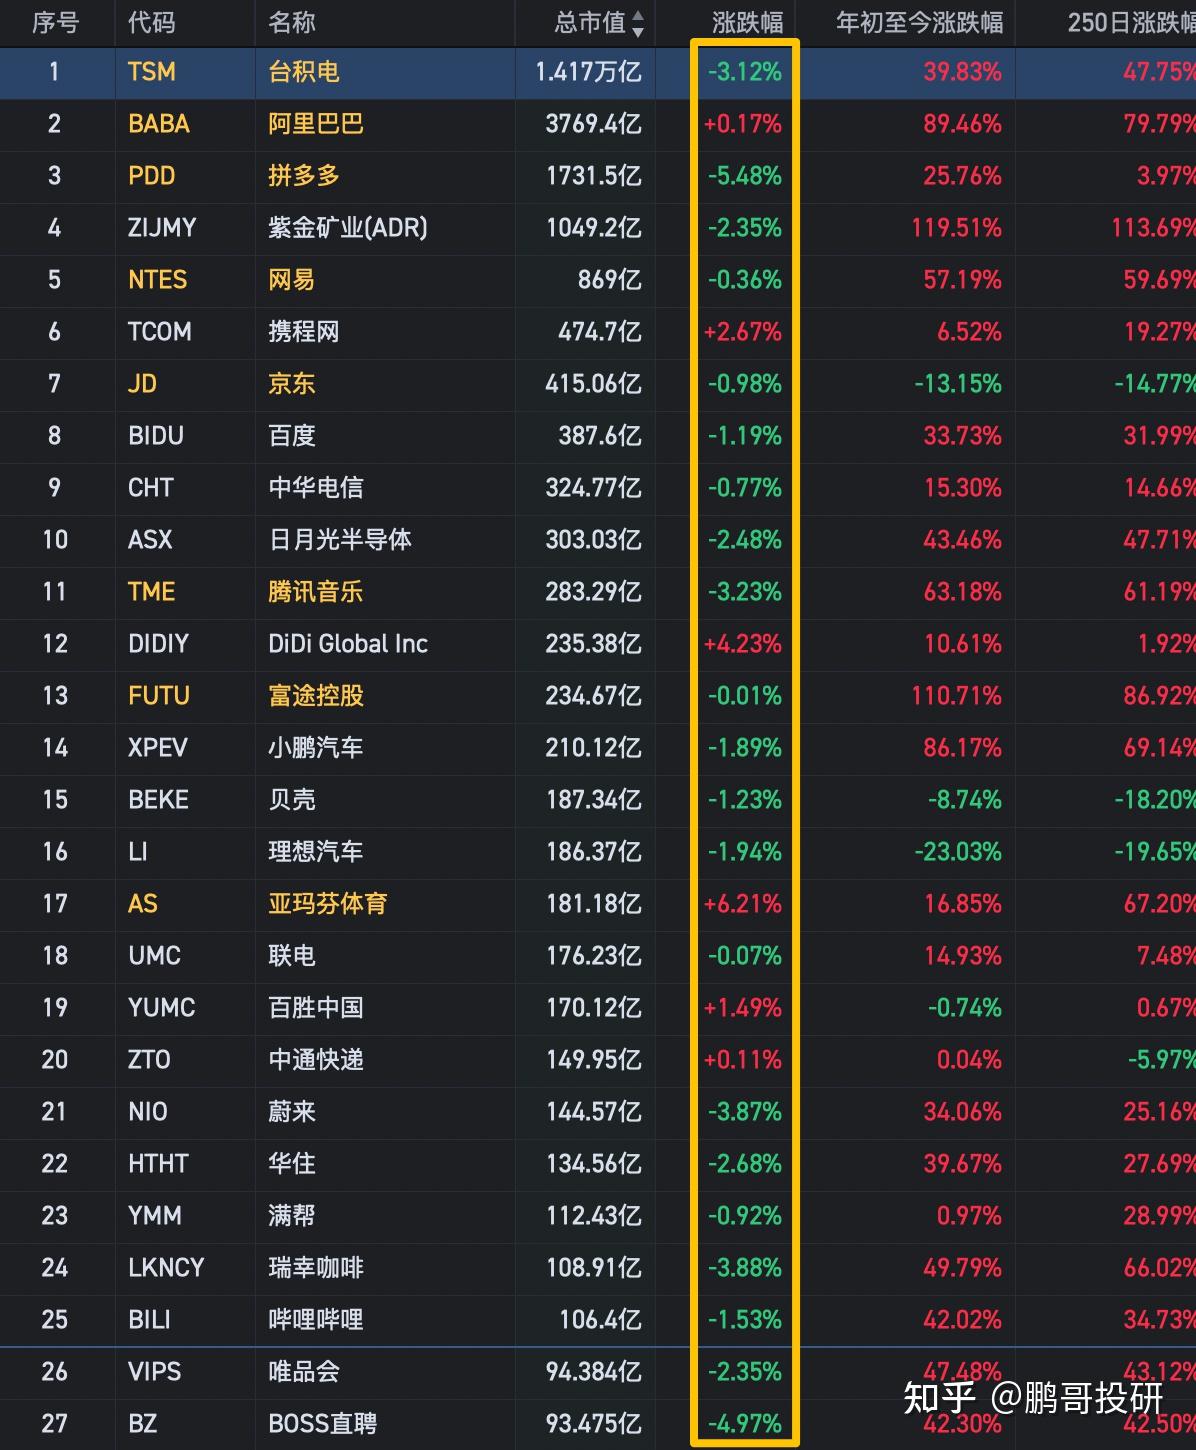Select the NIO 蔚来 row
Screen dimensions: 1196x1450
click(300, 1112)
